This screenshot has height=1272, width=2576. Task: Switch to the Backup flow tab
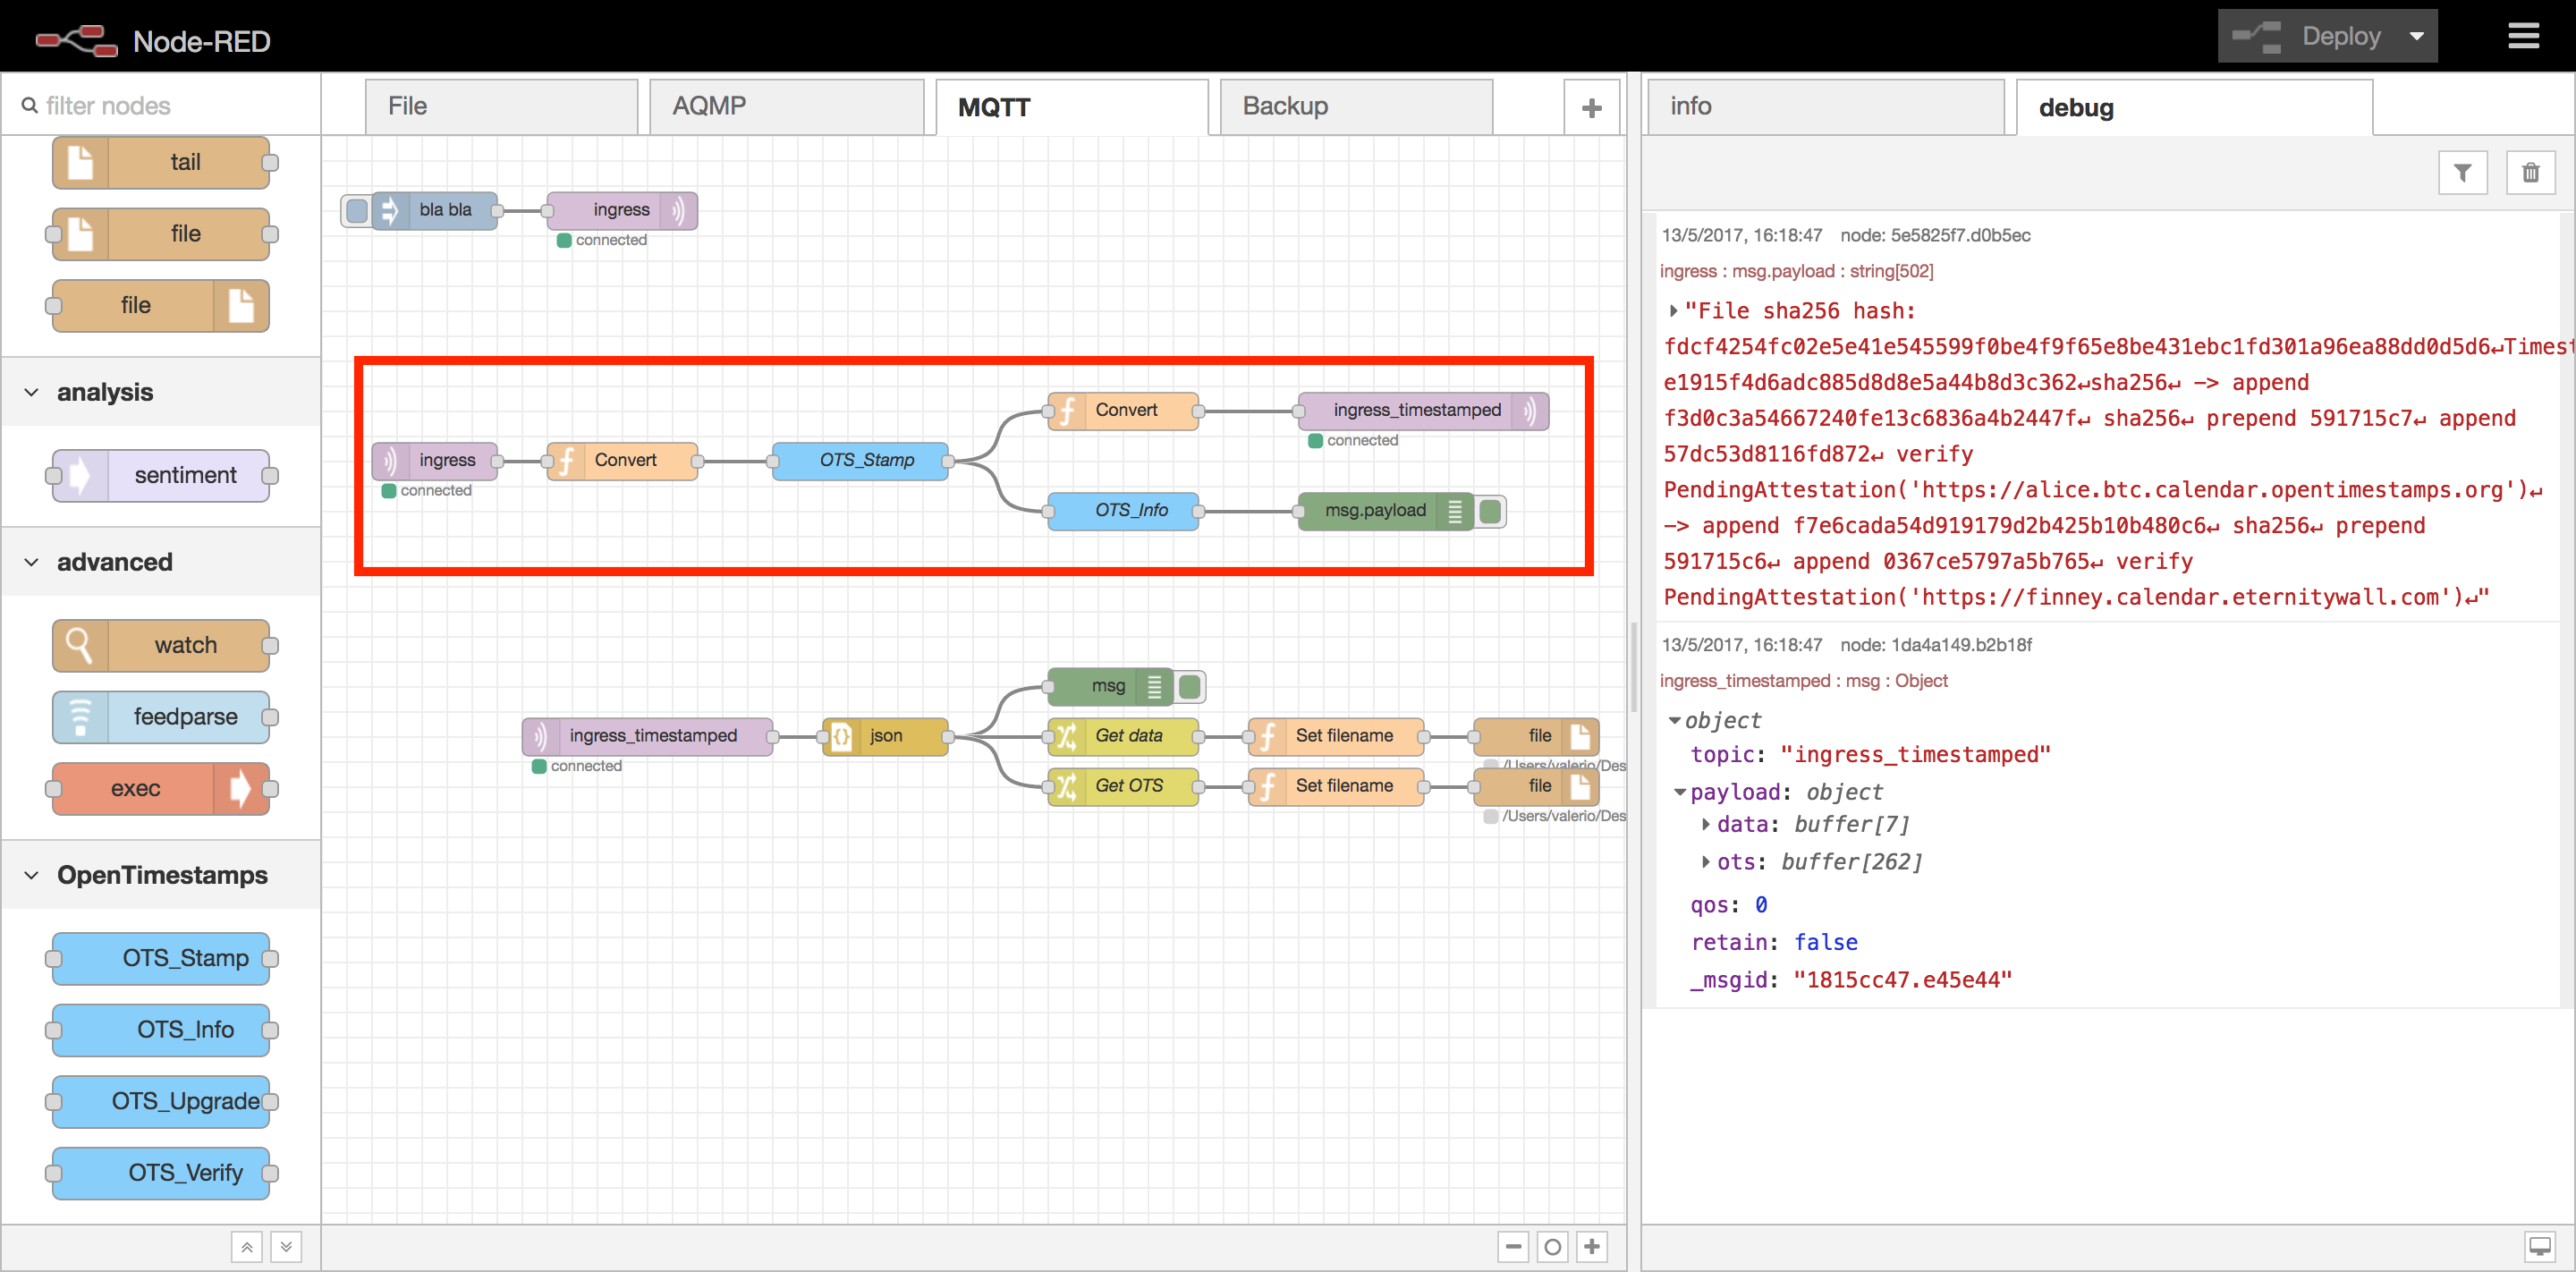(1284, 106)
